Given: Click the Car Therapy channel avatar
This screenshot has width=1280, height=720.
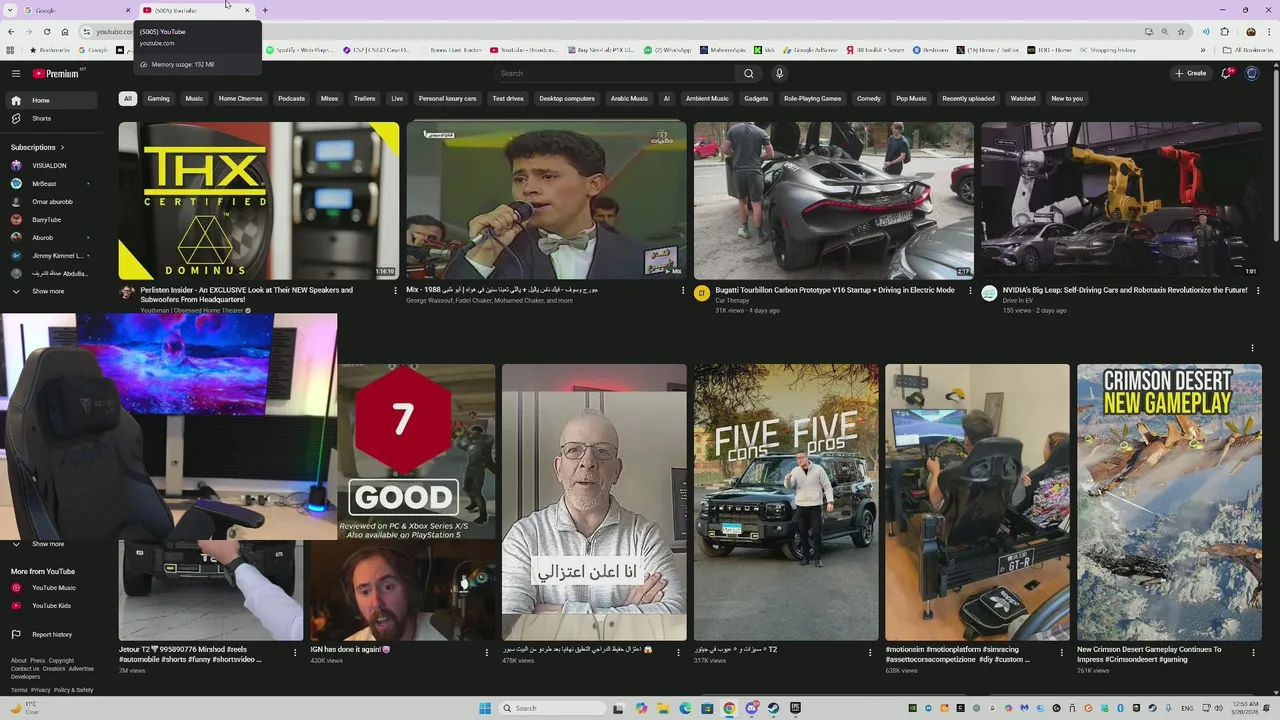Looking at the screenshot, I should click(x=702, y=293).
